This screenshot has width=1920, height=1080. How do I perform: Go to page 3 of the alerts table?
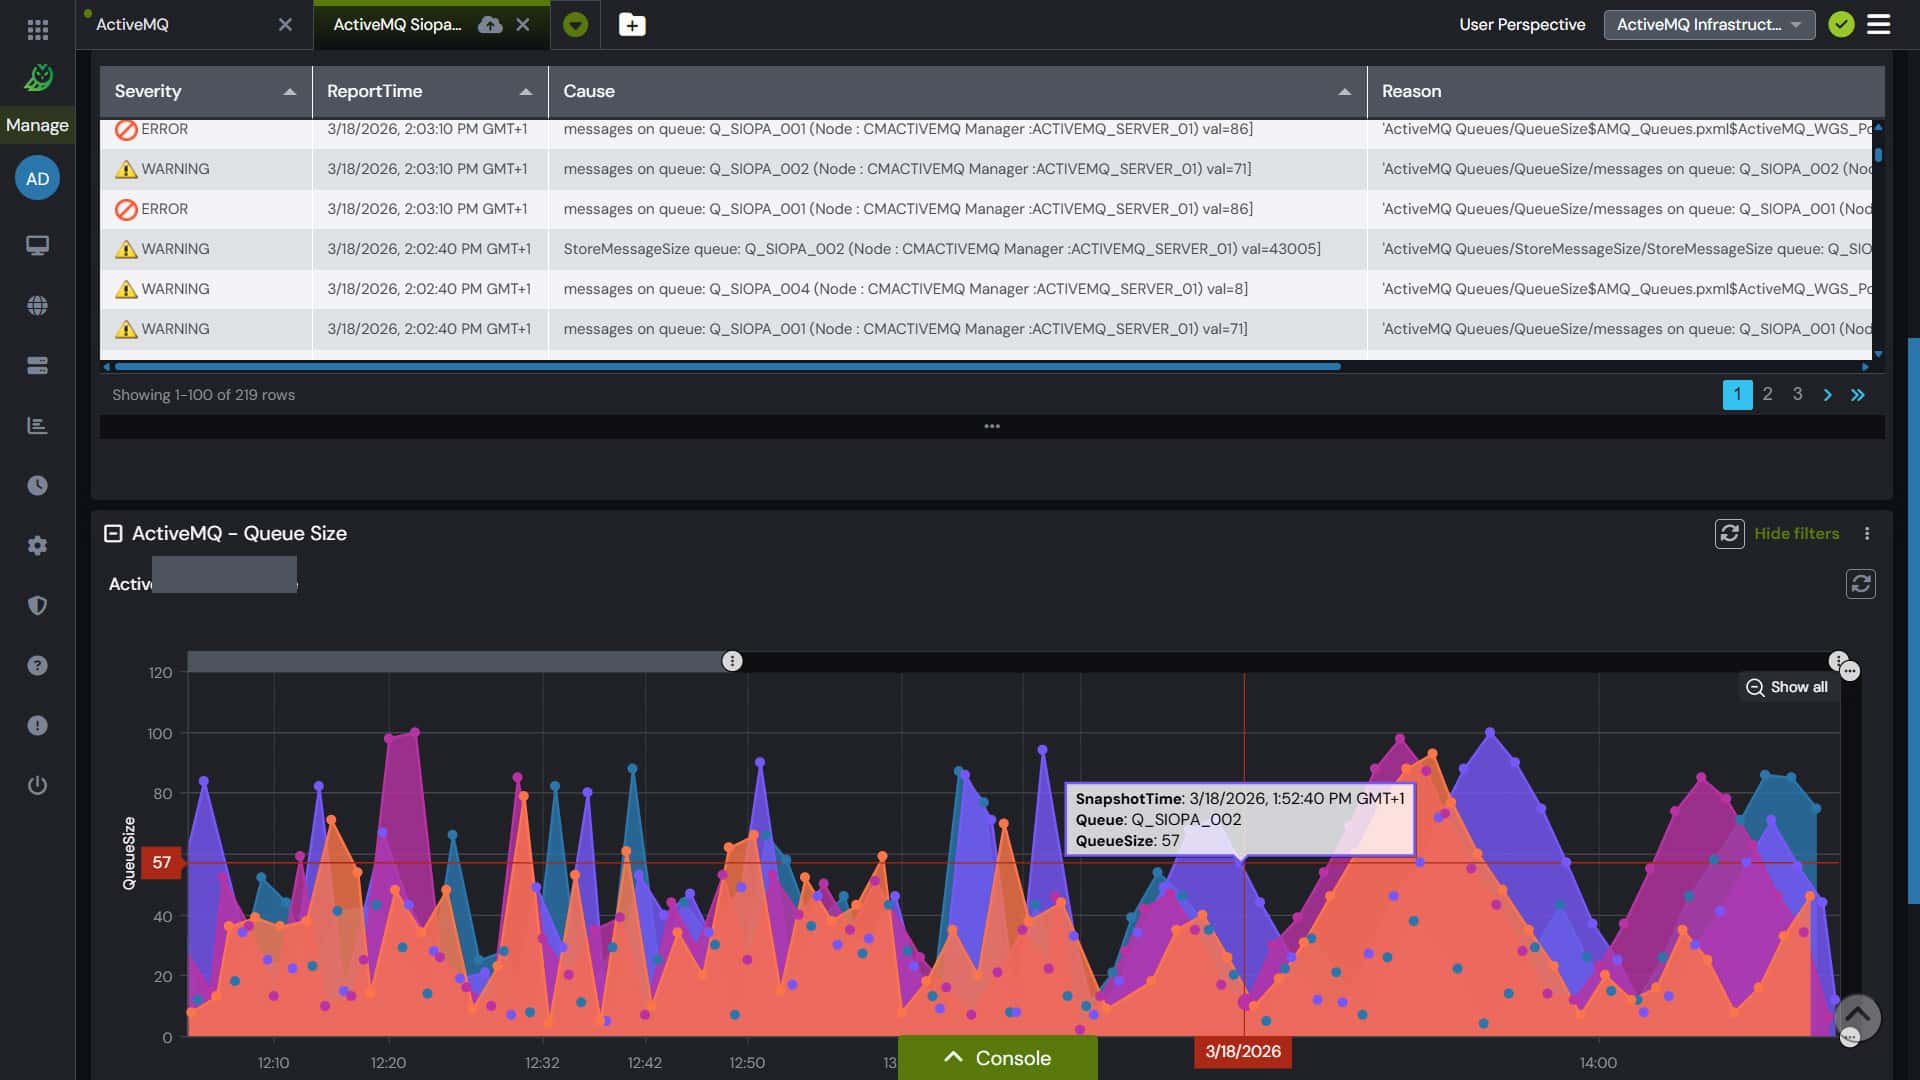click(1798, 395)
